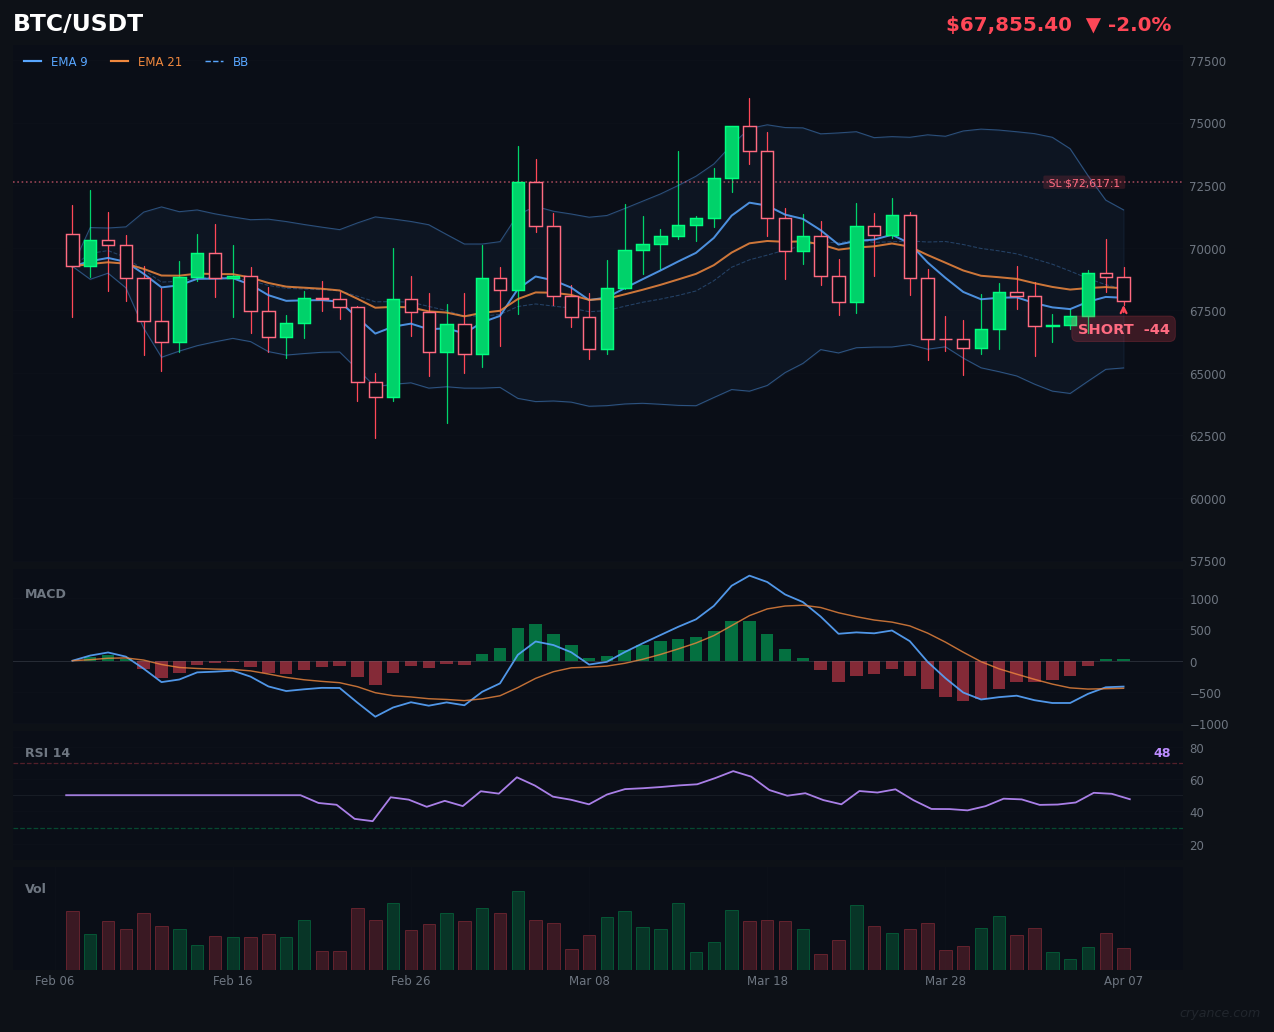Toggle the BB legend text

click(x=240, y=62)
